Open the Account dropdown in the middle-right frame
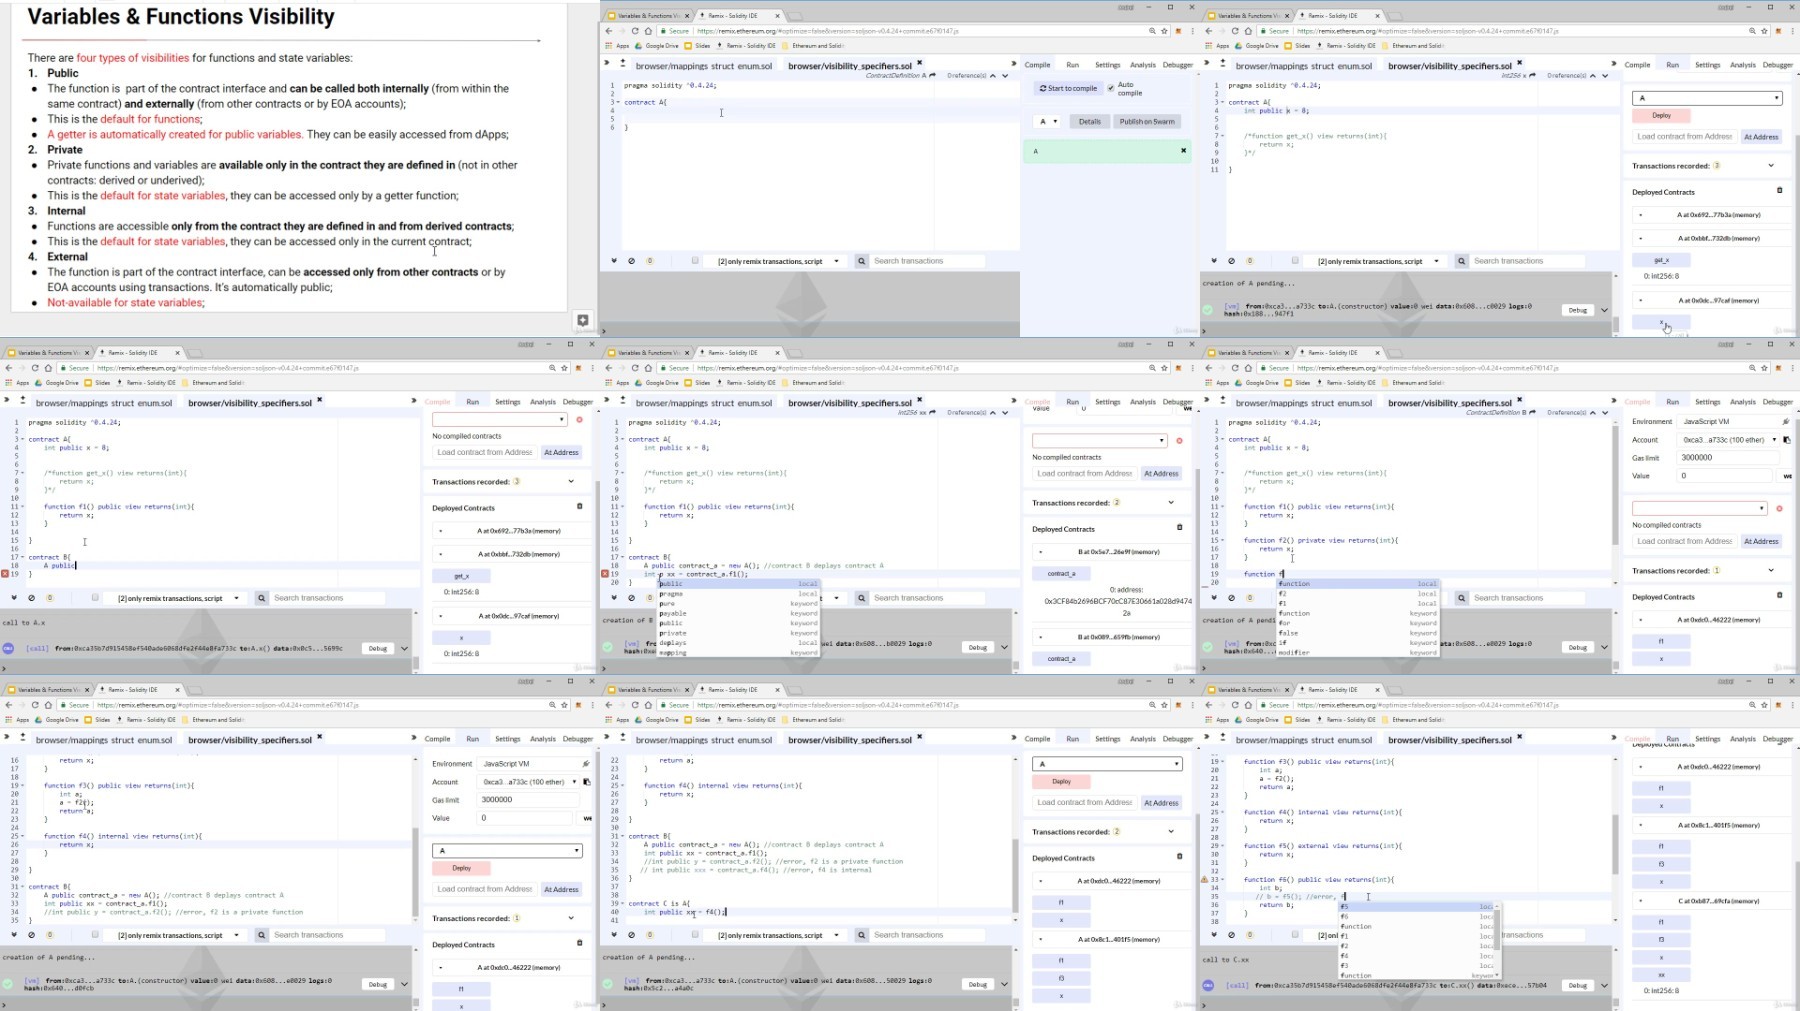The height and width of the screenshot is (1011, 1800). coord(1729,440)
